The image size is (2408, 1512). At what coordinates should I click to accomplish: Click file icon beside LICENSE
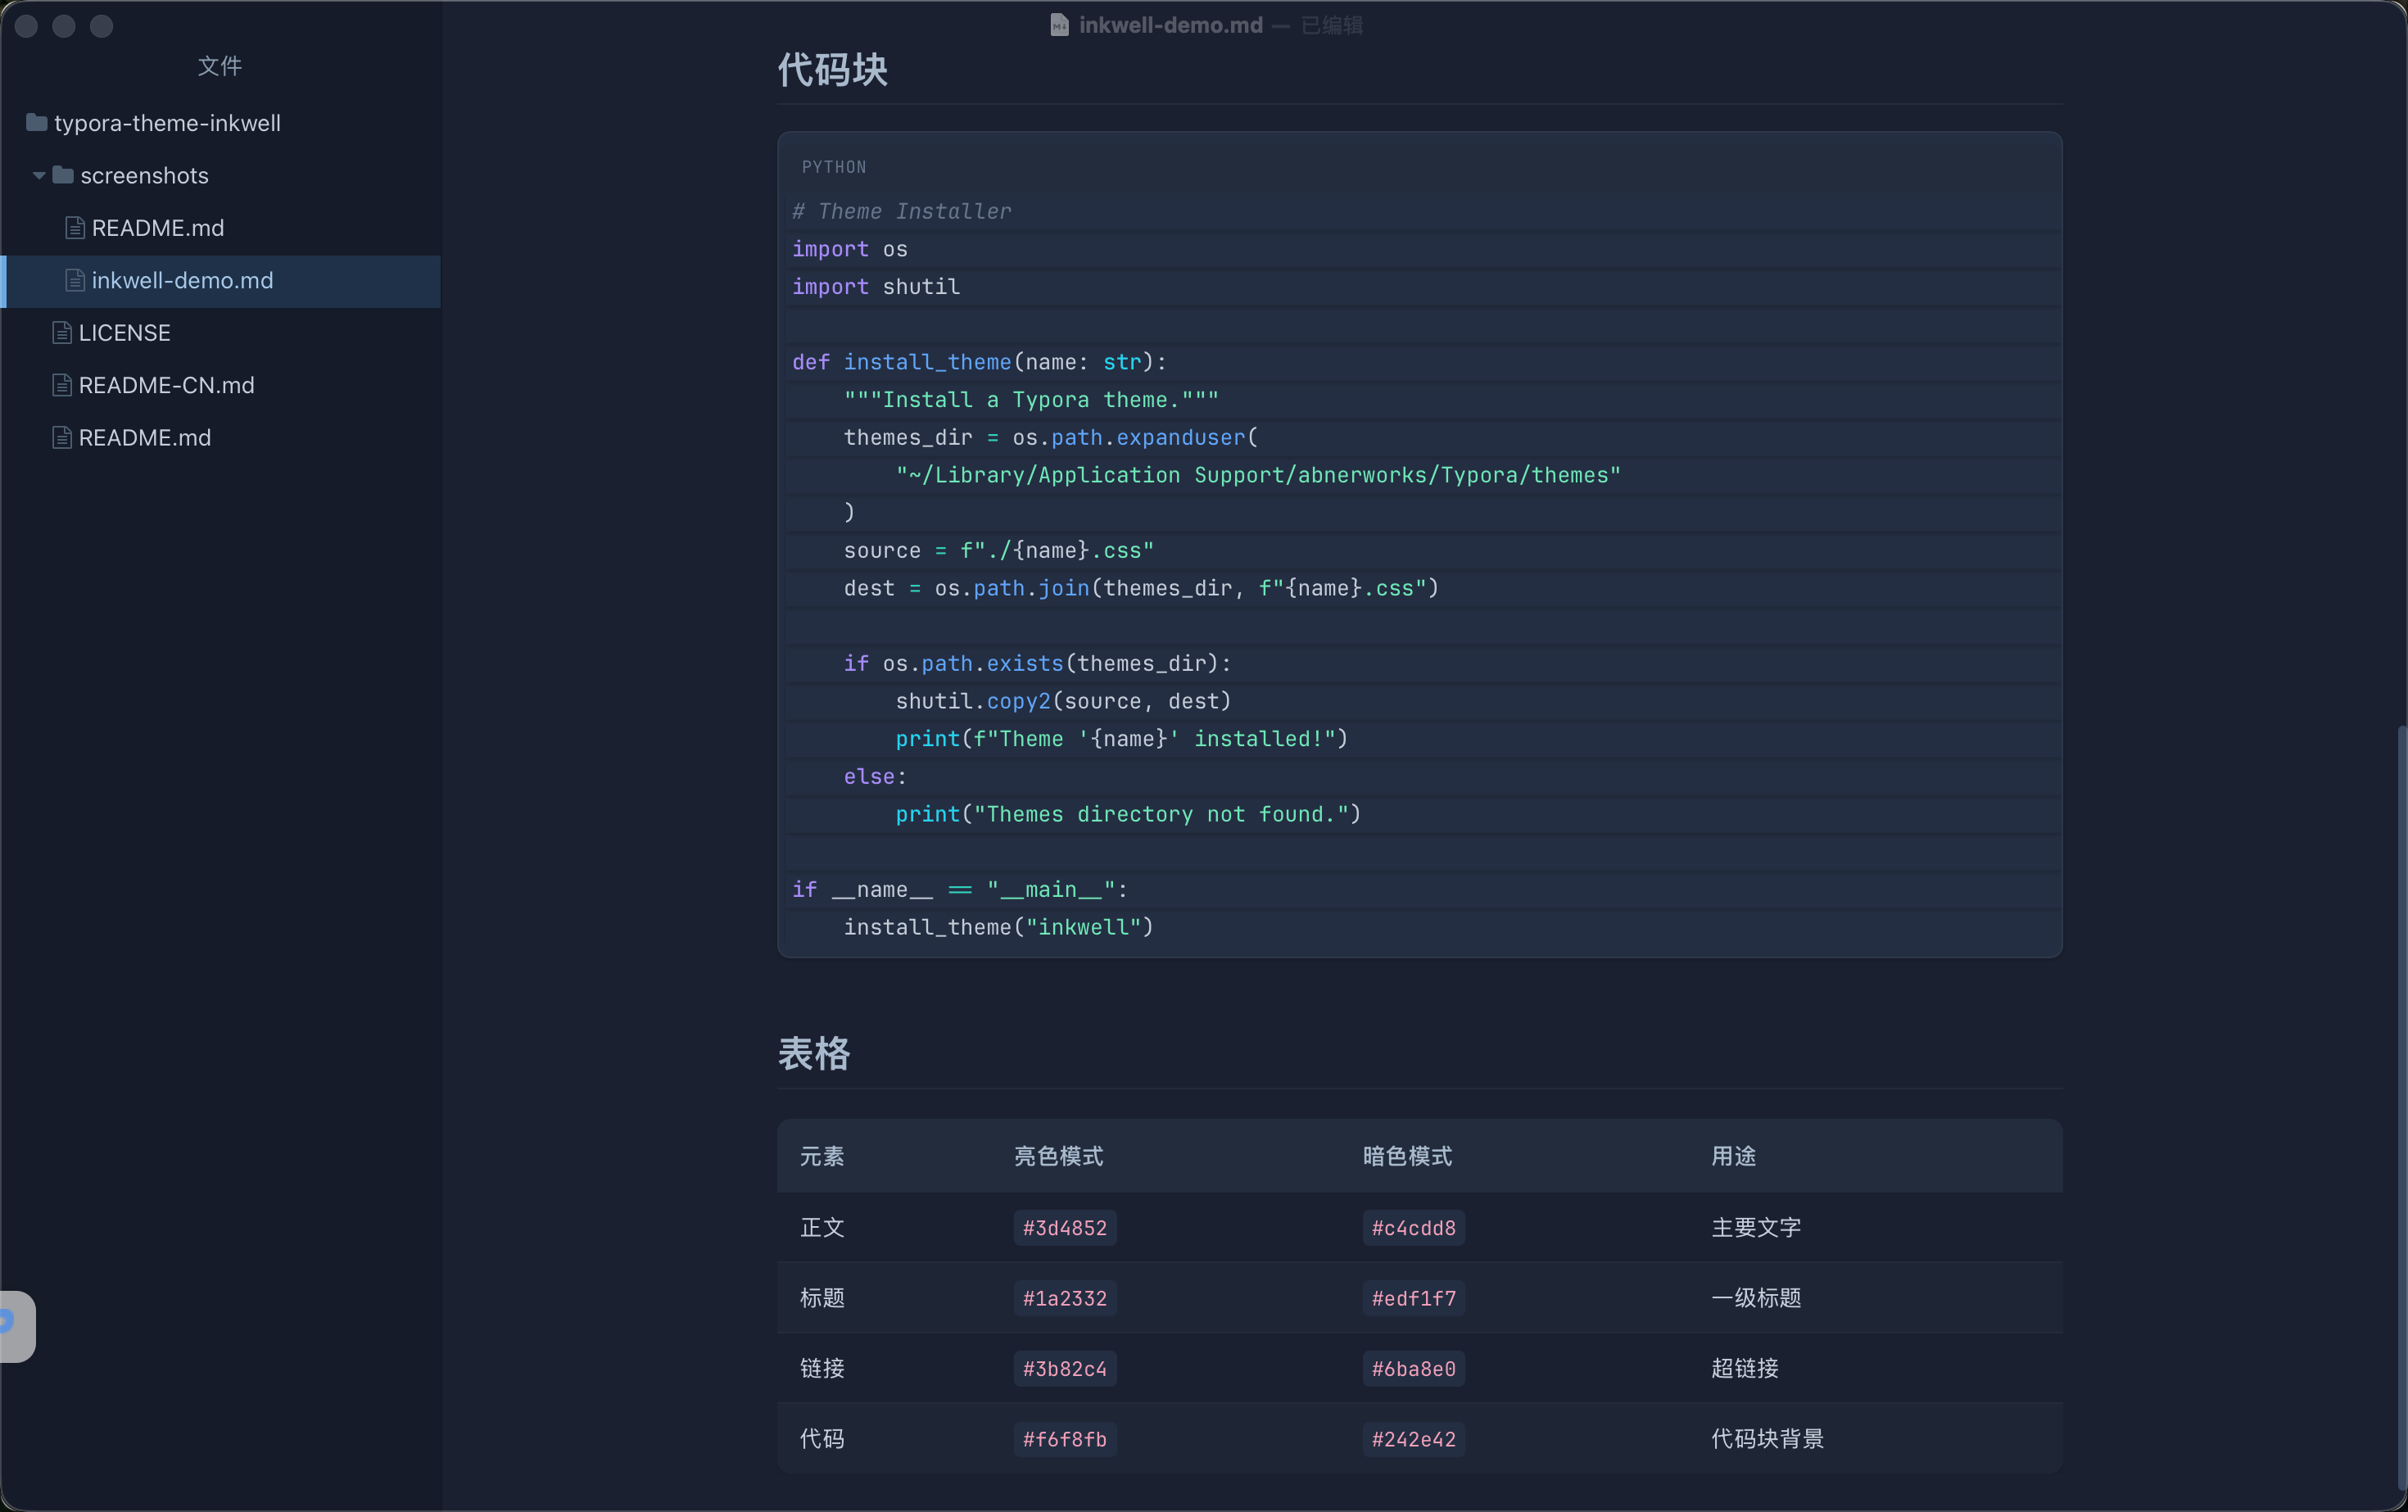click(x=62, y=333)
